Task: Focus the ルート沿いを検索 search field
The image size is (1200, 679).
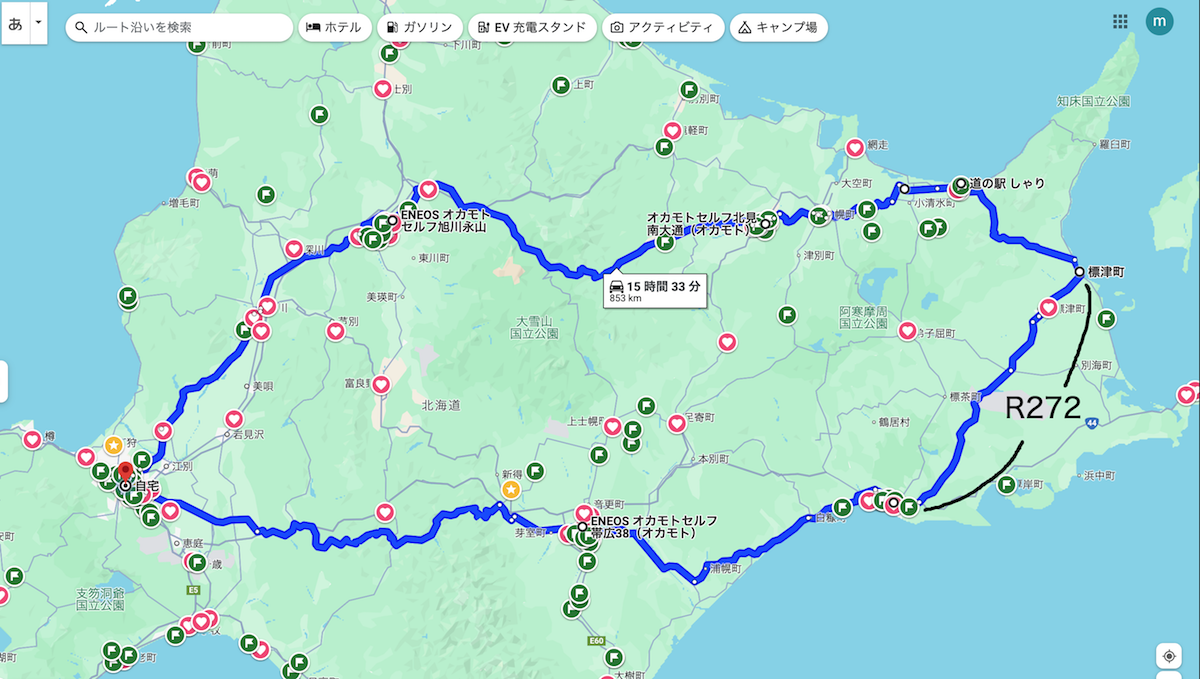Action: click(x=185, y=28)
